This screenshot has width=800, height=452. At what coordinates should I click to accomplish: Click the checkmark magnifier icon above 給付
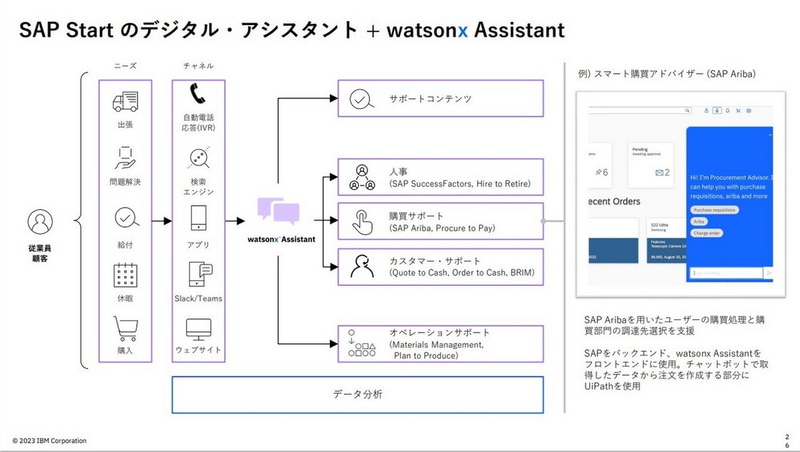click(x=126, y=218)
